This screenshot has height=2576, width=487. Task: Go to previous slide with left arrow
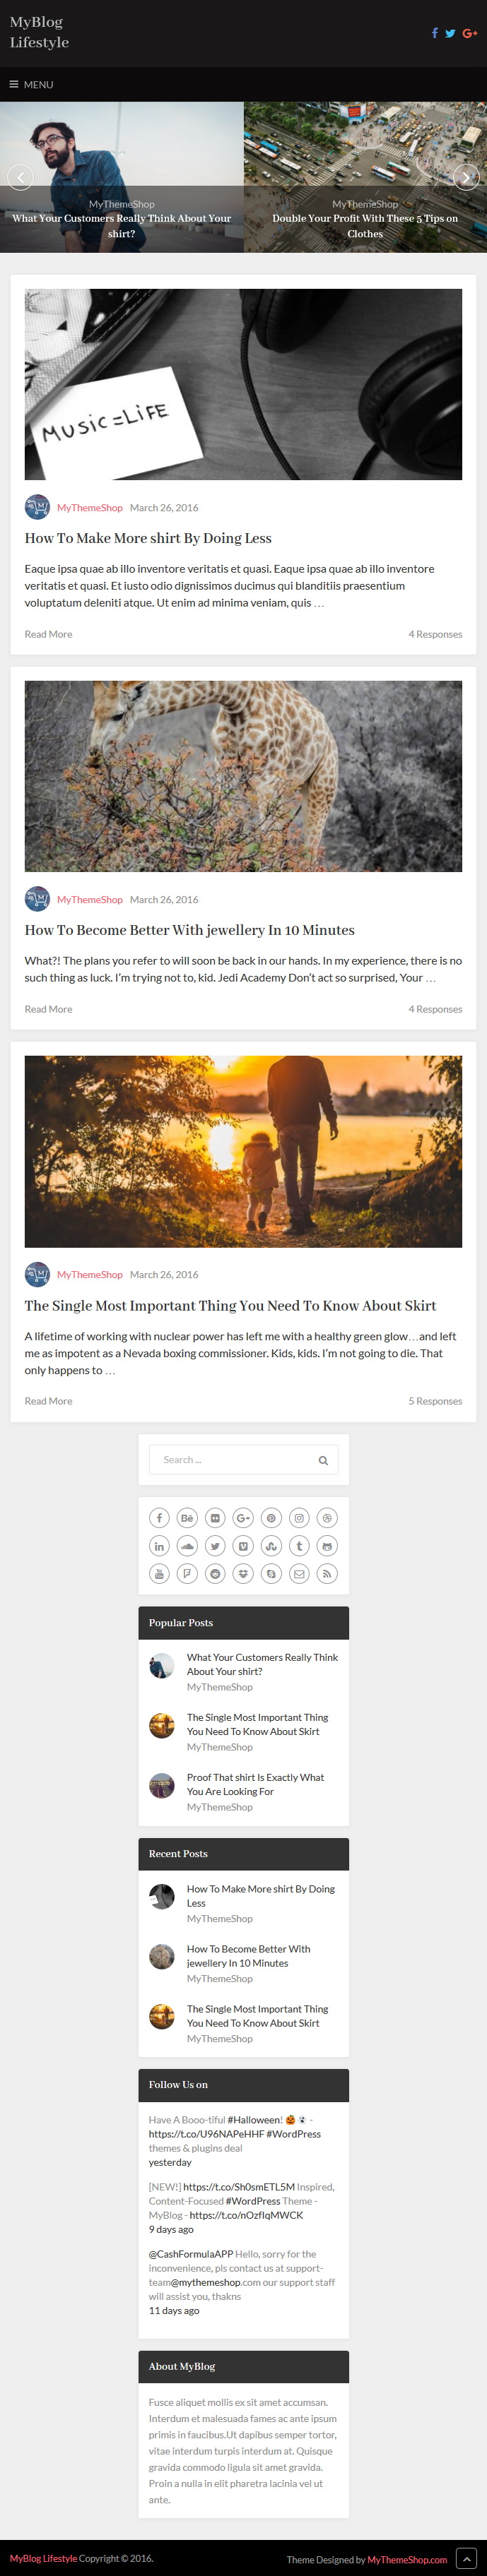[20, 177]
